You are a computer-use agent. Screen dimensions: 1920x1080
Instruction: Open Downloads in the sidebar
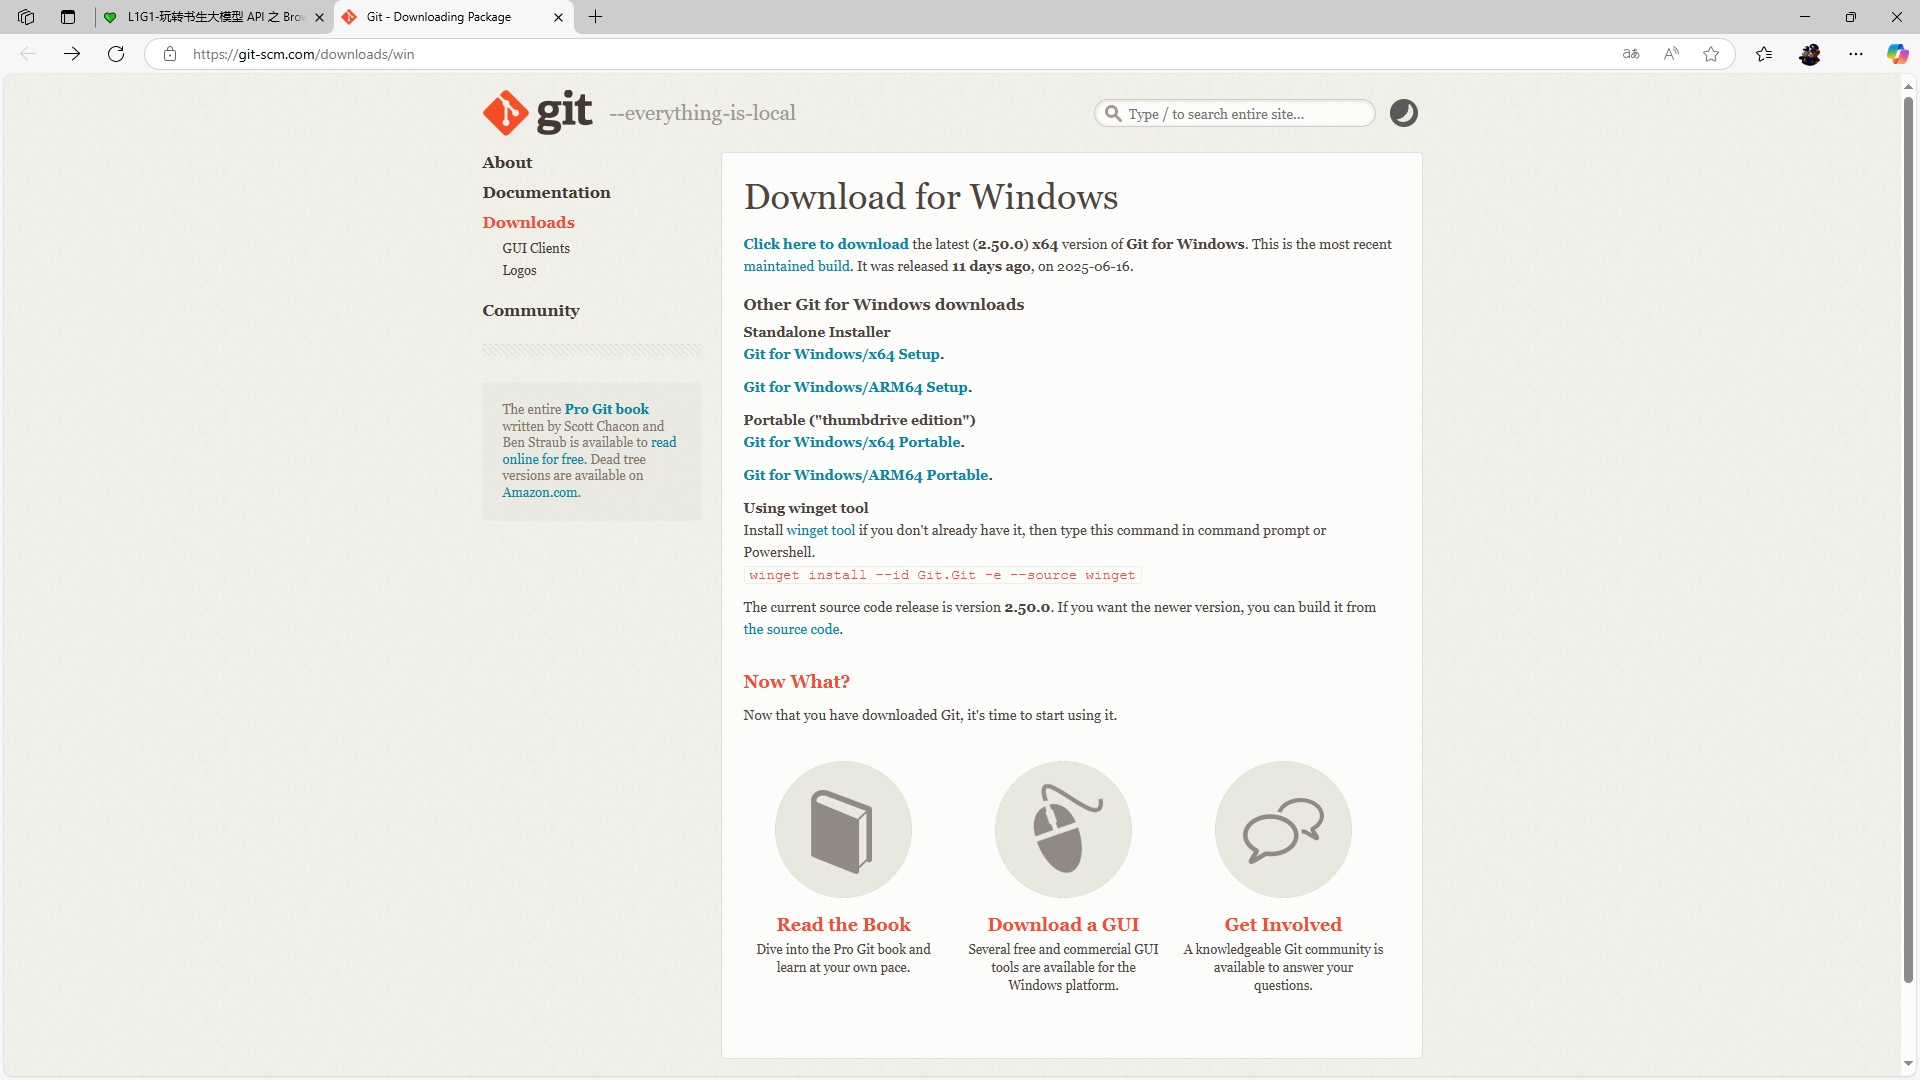pyautogui.click(x=528, y=223)
